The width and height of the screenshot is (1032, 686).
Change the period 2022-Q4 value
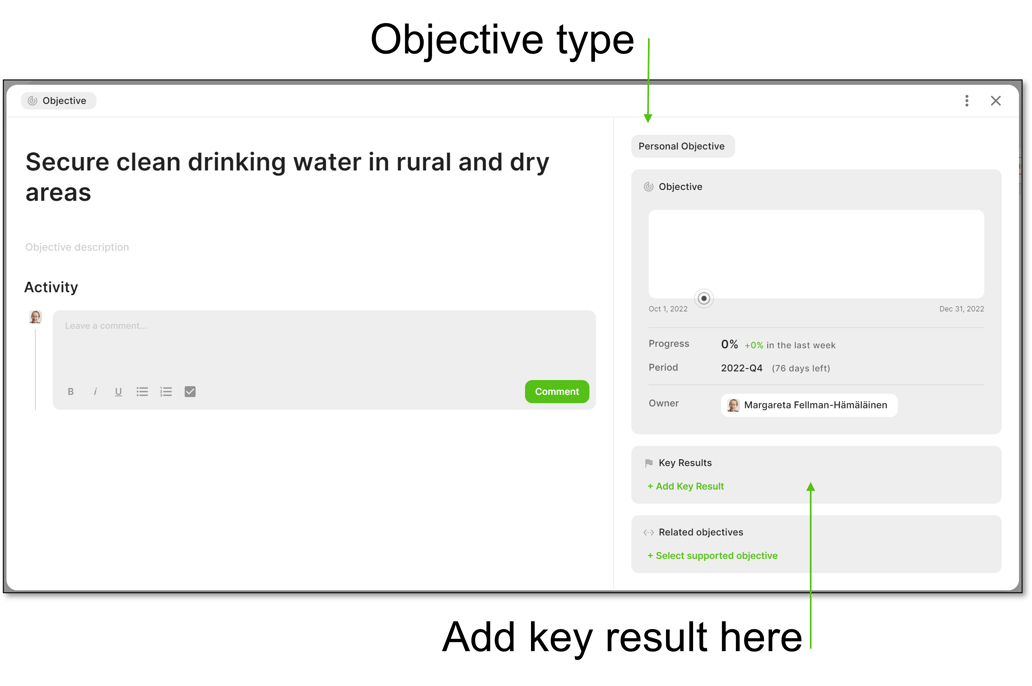[741, 368]
